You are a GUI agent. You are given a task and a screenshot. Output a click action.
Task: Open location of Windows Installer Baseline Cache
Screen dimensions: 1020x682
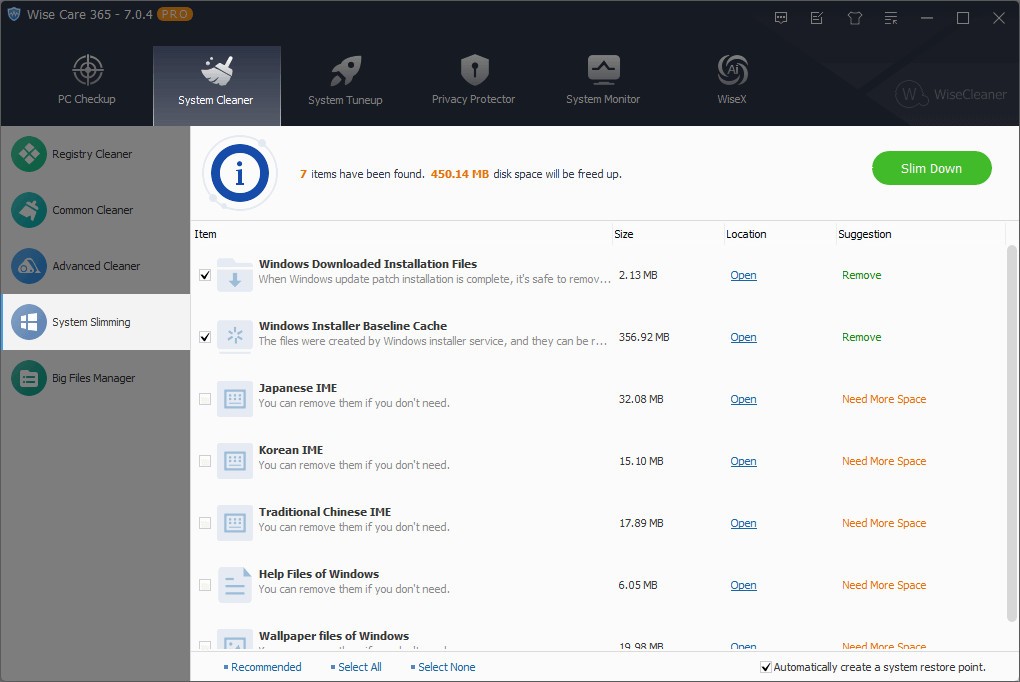tap(743, 337)
